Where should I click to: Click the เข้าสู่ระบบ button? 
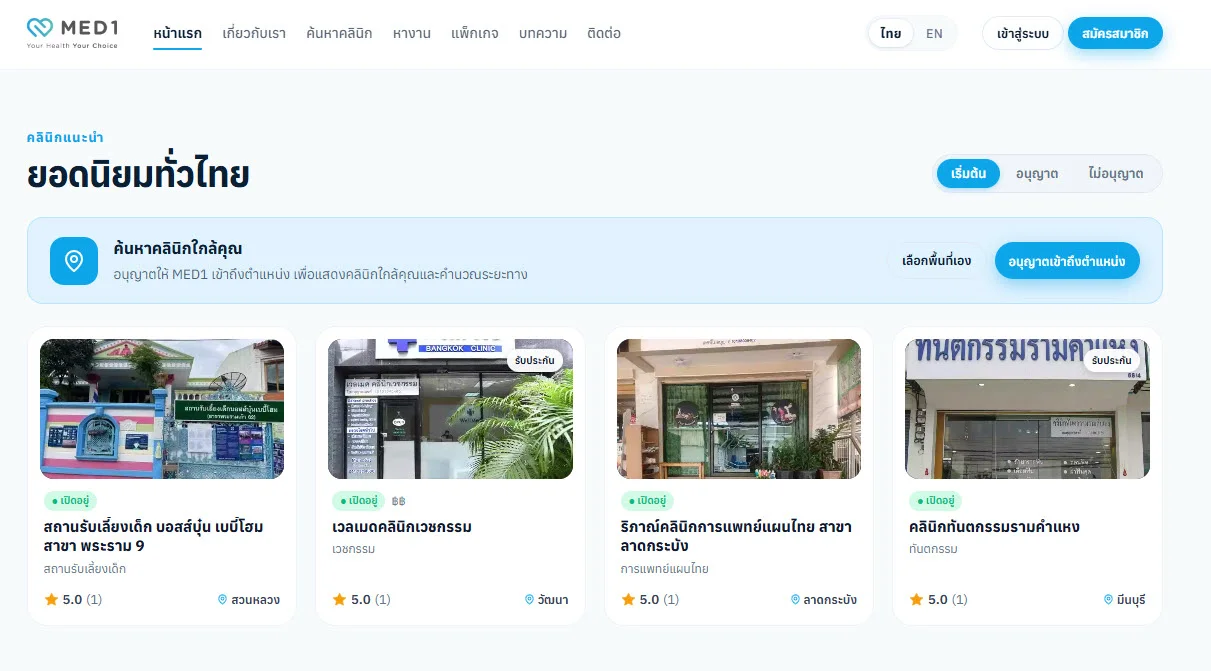1022,33
